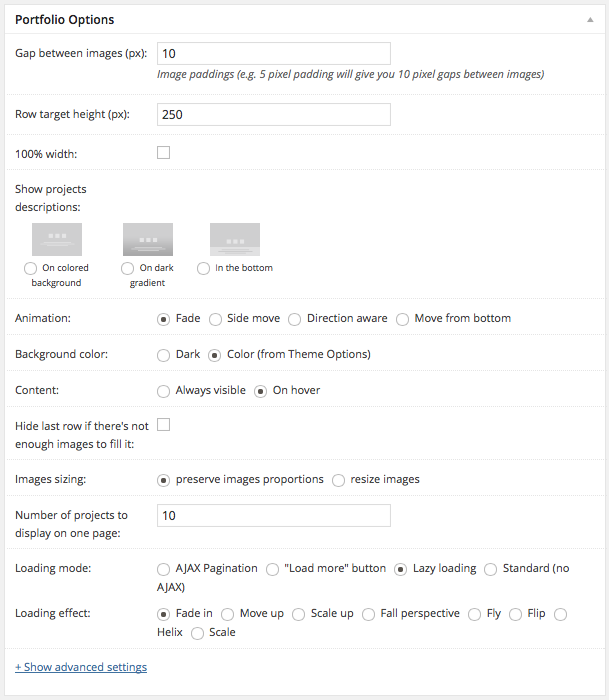Tick the hide last row checkbox

coord(164,425)
